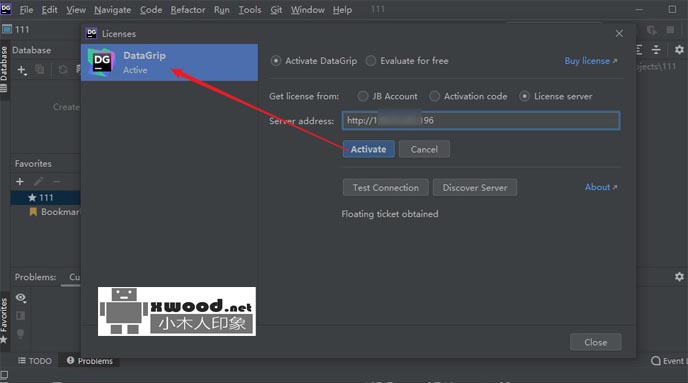This screenshot has height=383, width=688.
Task: Click the gear icon in Problems panel
Action: point(679,277)
